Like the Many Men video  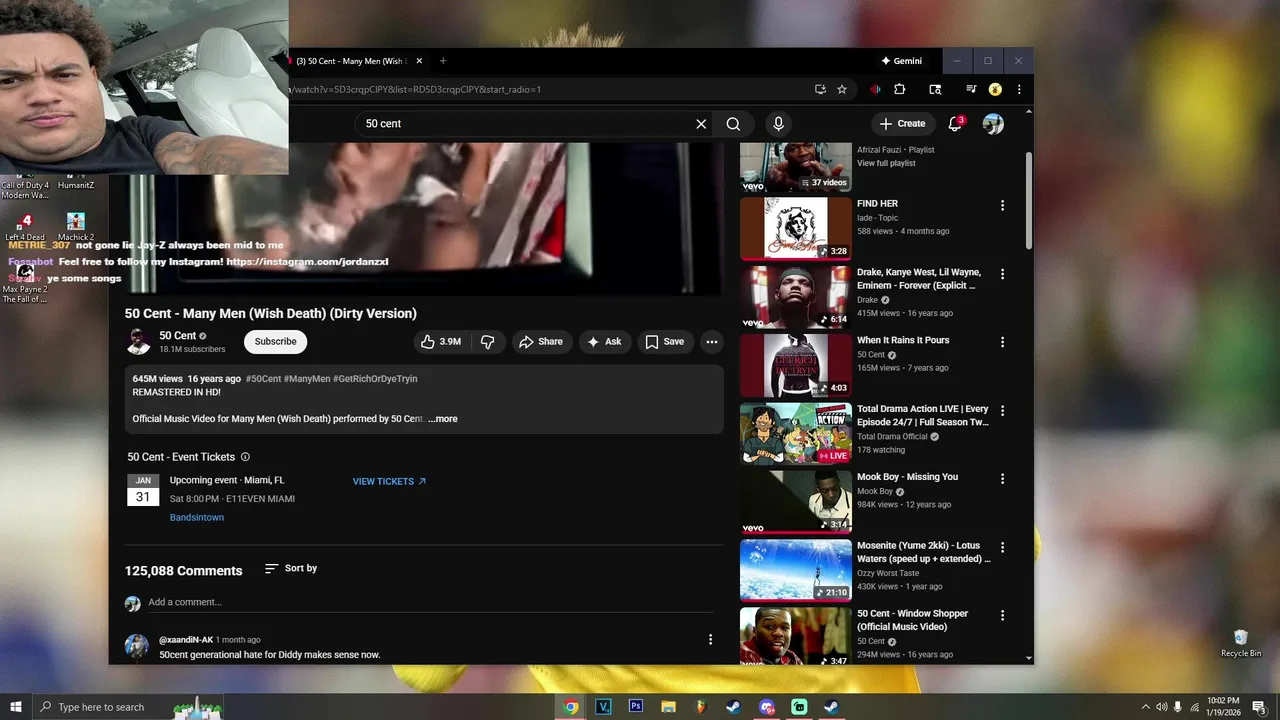441,342
